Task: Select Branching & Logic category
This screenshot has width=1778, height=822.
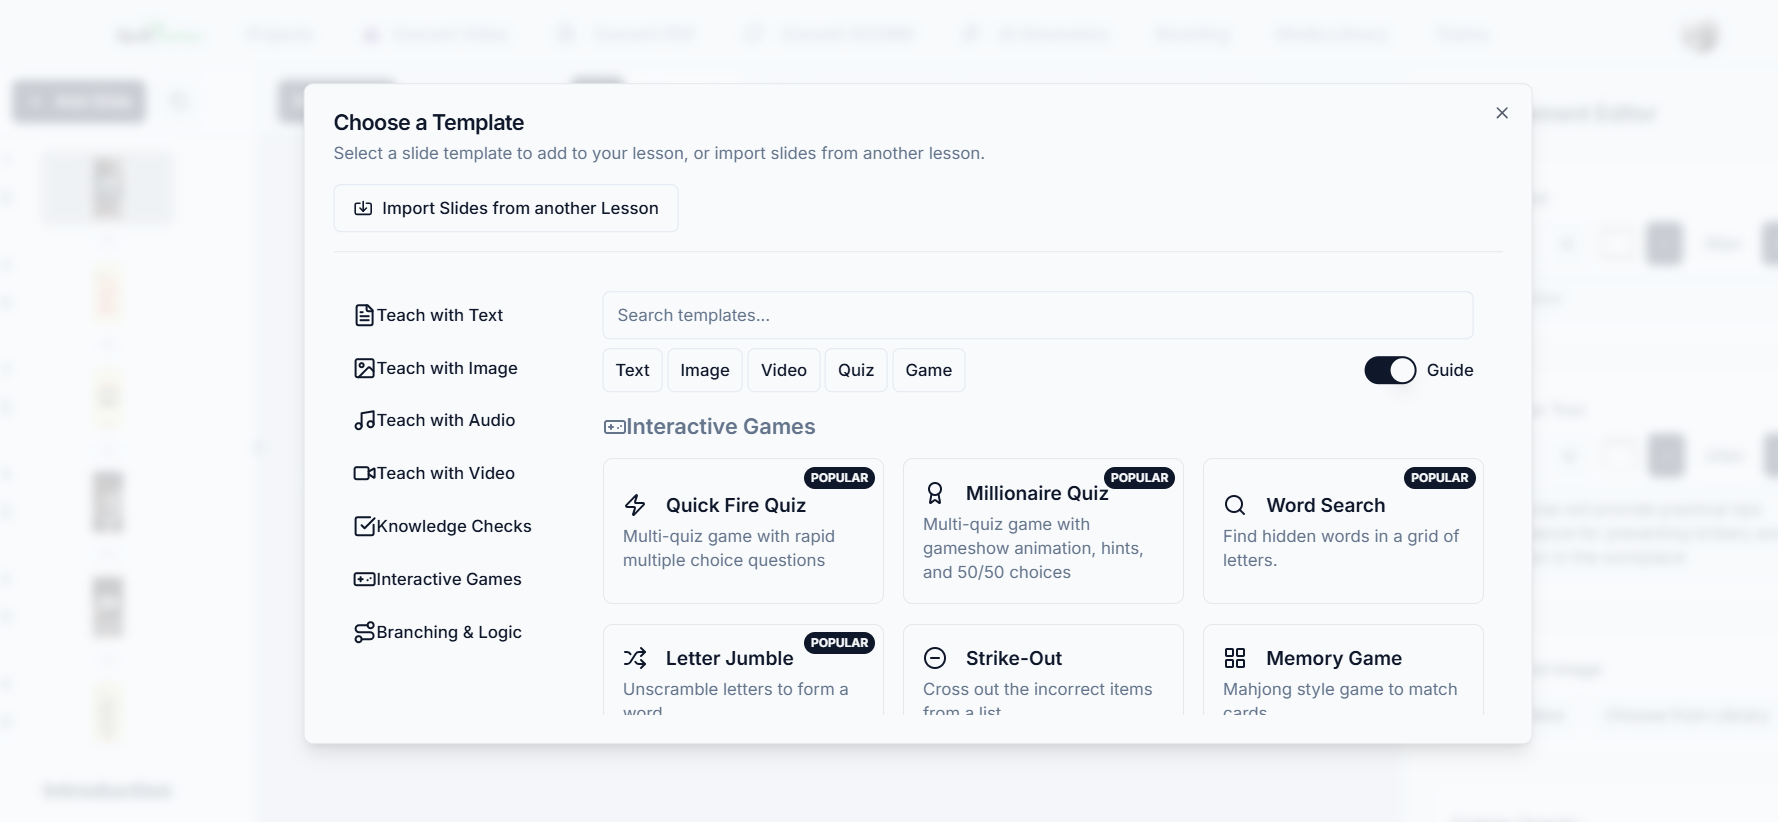Action: tap(438, 632)
